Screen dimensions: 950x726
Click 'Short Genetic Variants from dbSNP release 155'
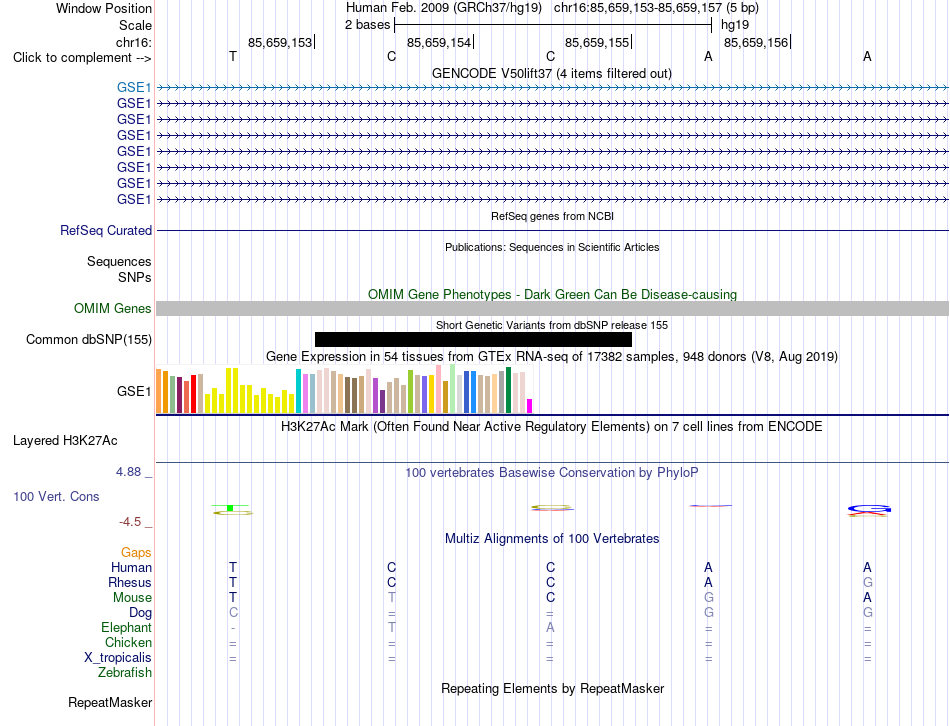[552, 325]
